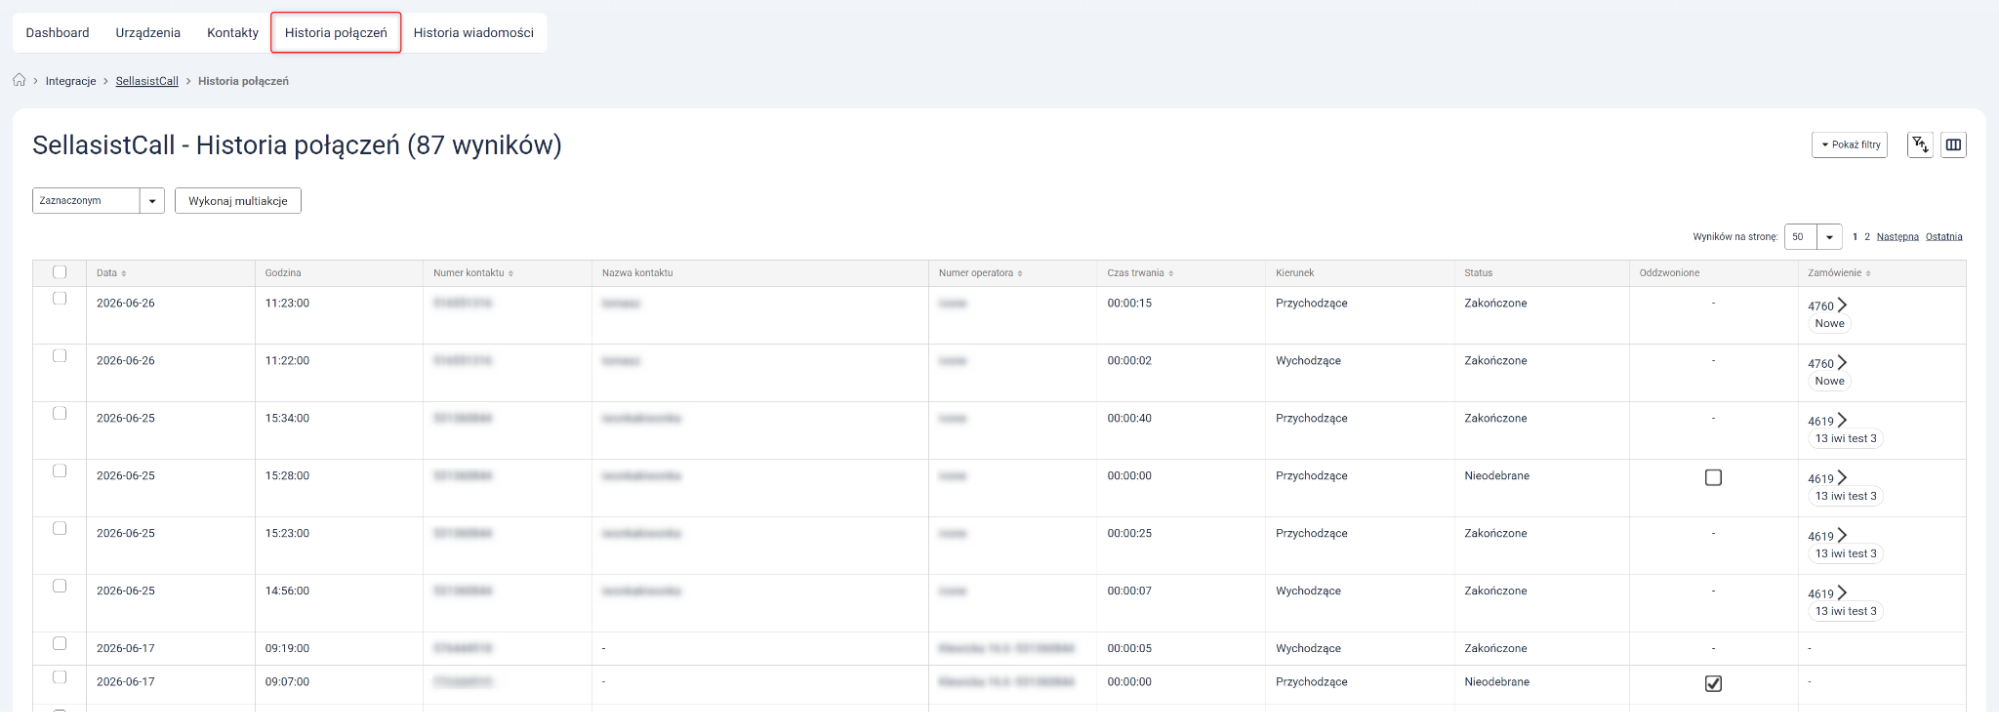
Task: Click the duration 00:00:15 cell
Action: tap(1129, 303)
